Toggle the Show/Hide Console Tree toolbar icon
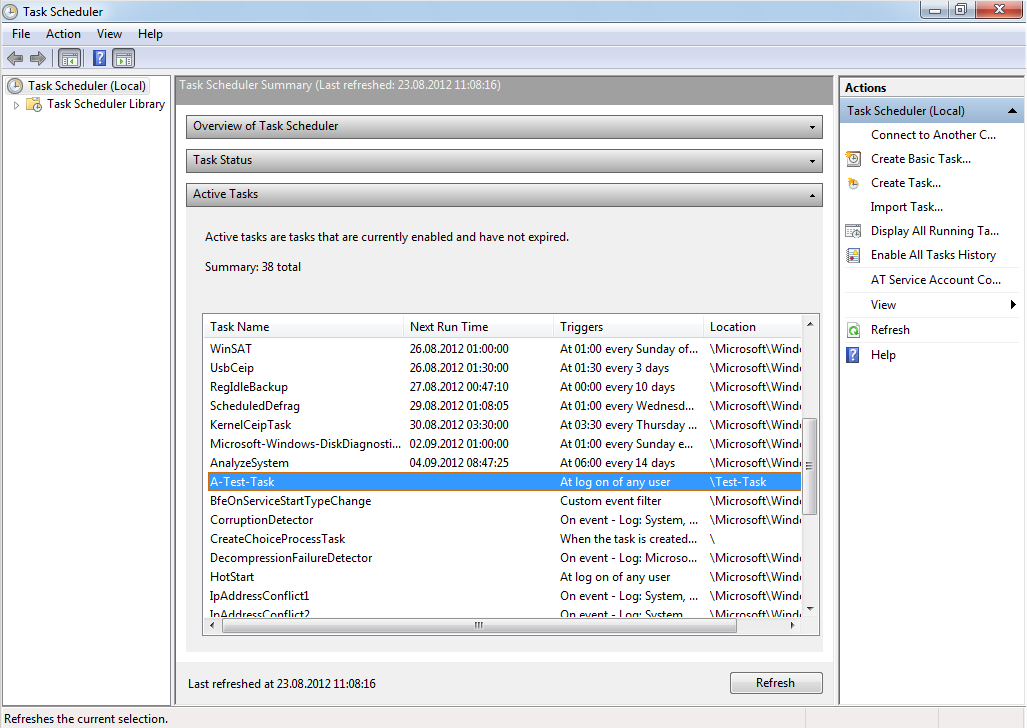 point(69,58)
